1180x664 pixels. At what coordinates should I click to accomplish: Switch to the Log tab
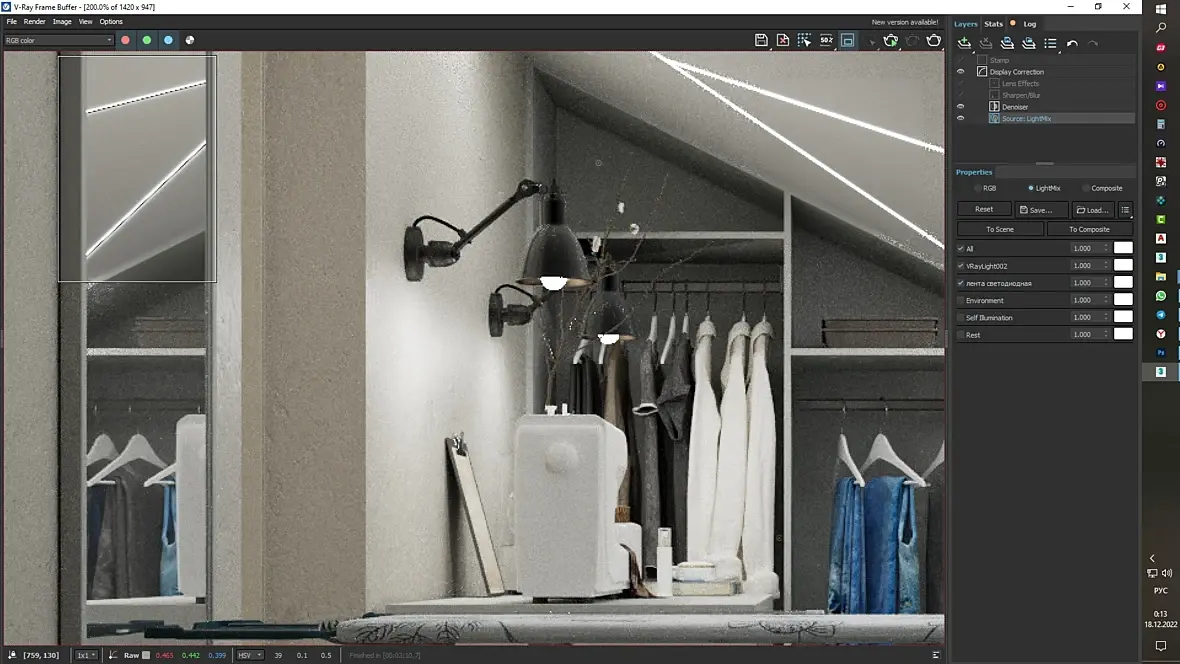click(1029, 24)
